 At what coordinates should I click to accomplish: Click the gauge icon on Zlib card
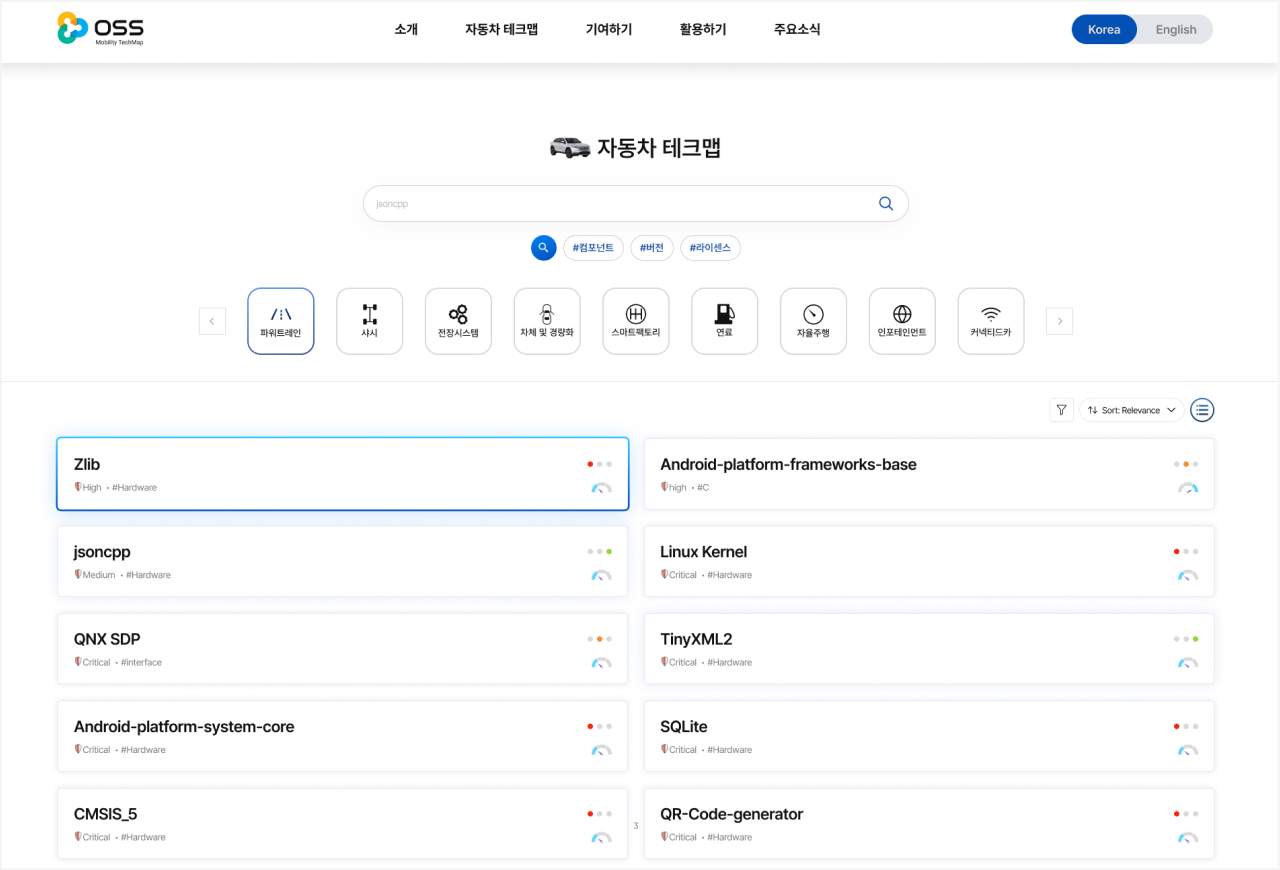[601, 488]
